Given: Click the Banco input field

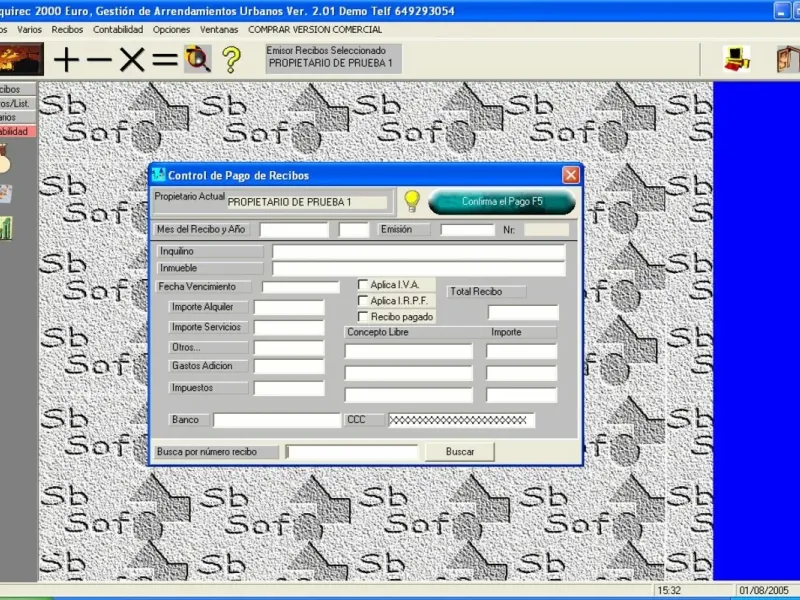Looking at the screenshot, I should tap(277, 420).
